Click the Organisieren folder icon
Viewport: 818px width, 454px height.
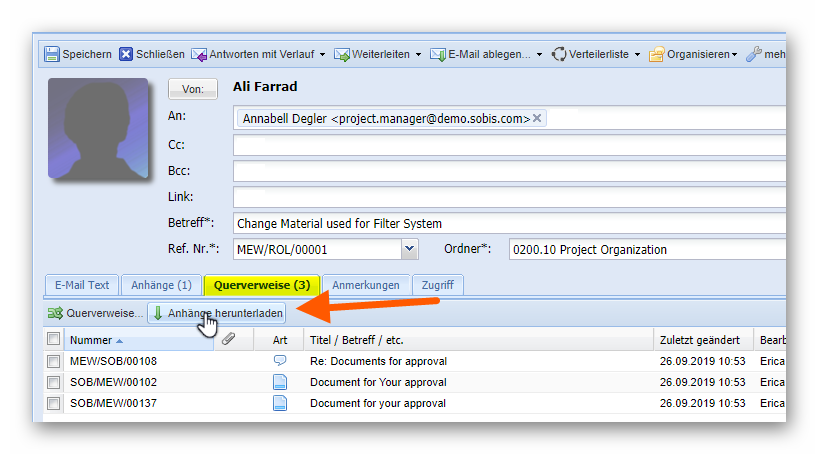657,54
